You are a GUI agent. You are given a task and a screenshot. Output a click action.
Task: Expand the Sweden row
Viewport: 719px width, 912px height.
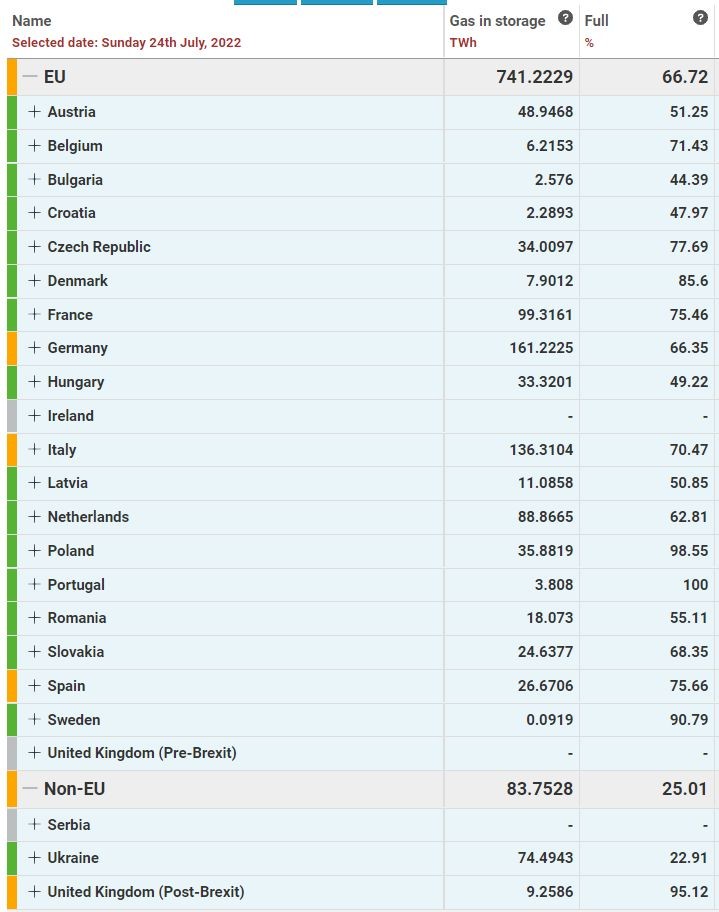(34, 719)
